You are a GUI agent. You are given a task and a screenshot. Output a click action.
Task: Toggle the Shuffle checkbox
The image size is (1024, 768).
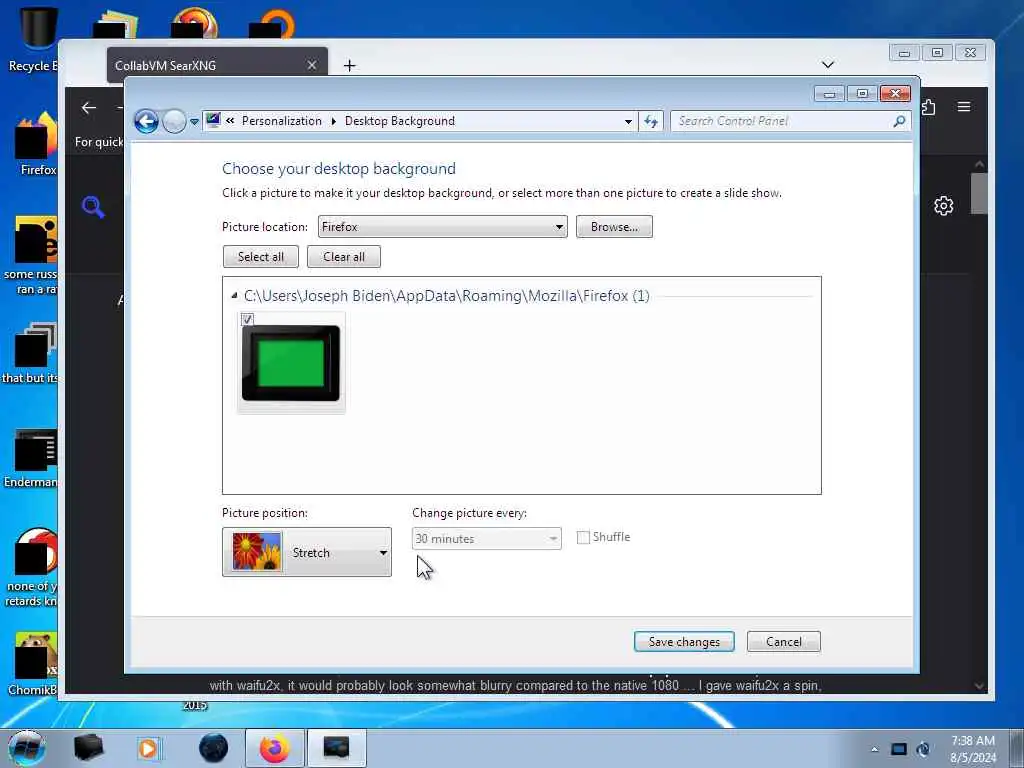[x=583, y=537]
